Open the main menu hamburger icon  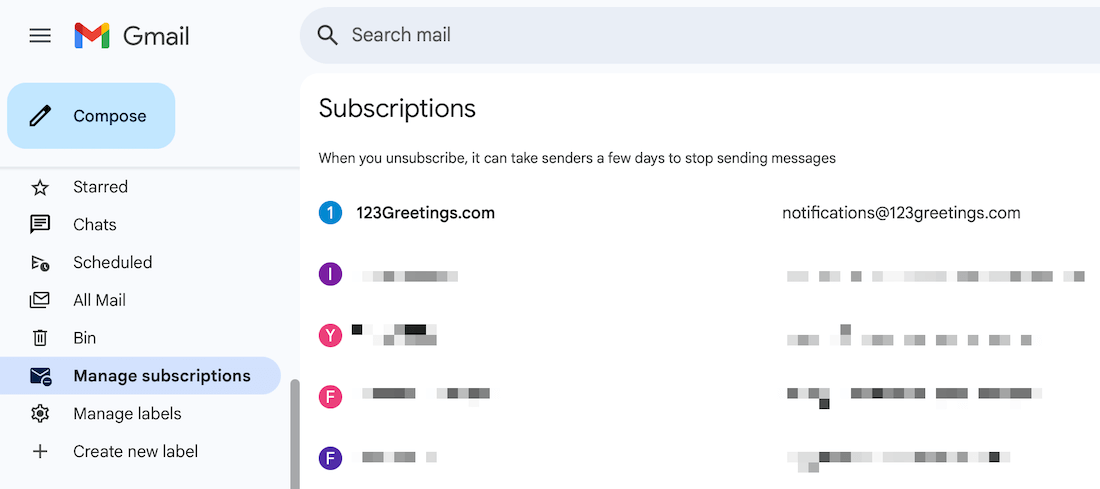pyautogui.click(x=40, y=36)
